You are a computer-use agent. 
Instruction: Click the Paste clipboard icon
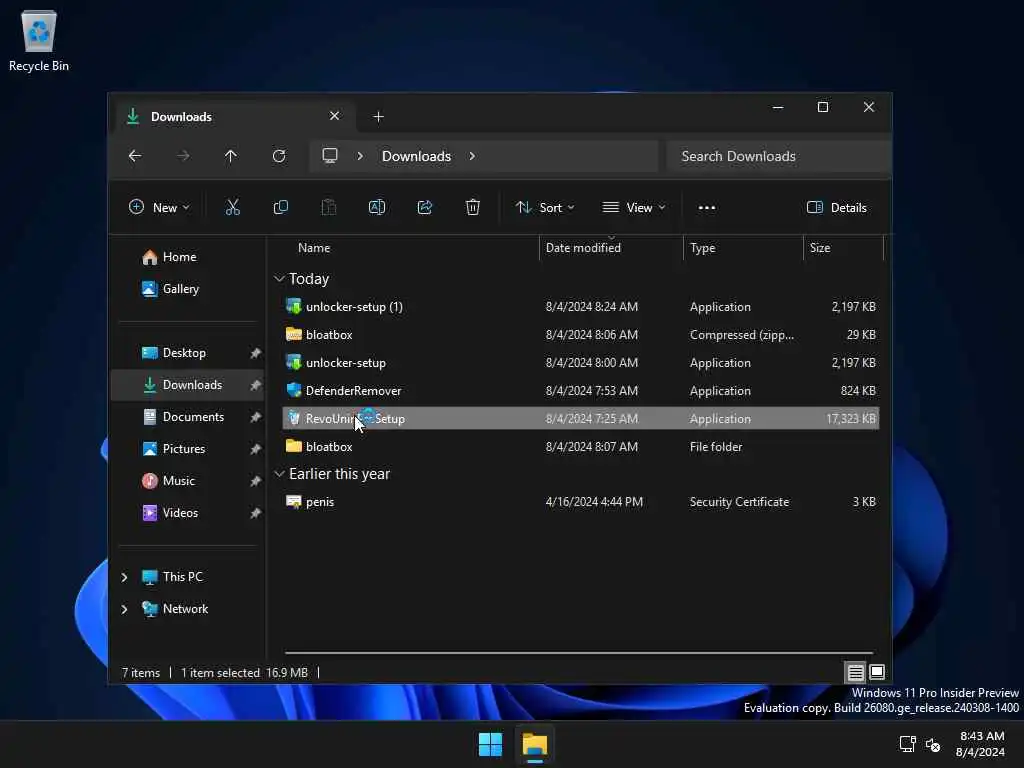pos(328,208)
